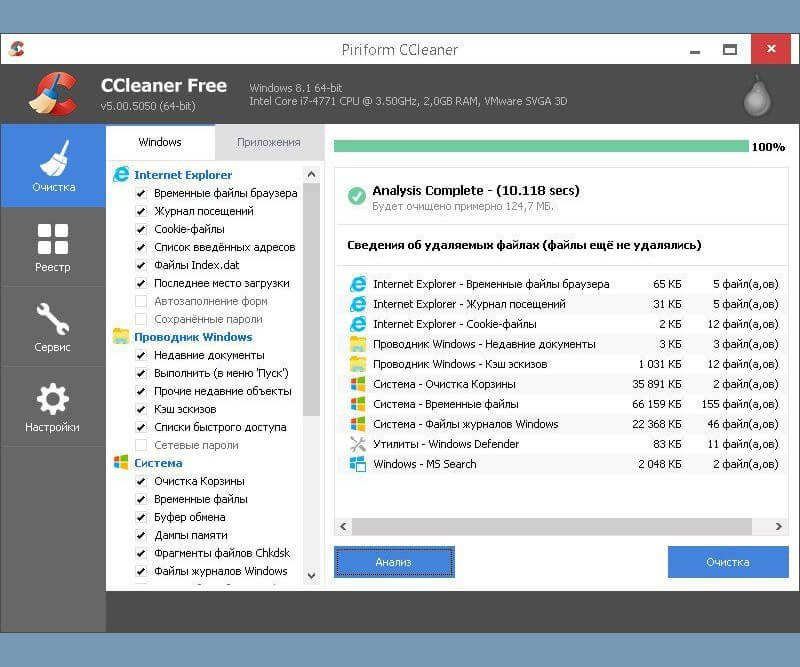The height and width of the screenshot is (667, 800).
Task: Click the Piriform pear icon
Action: click(x=757, y=96)
